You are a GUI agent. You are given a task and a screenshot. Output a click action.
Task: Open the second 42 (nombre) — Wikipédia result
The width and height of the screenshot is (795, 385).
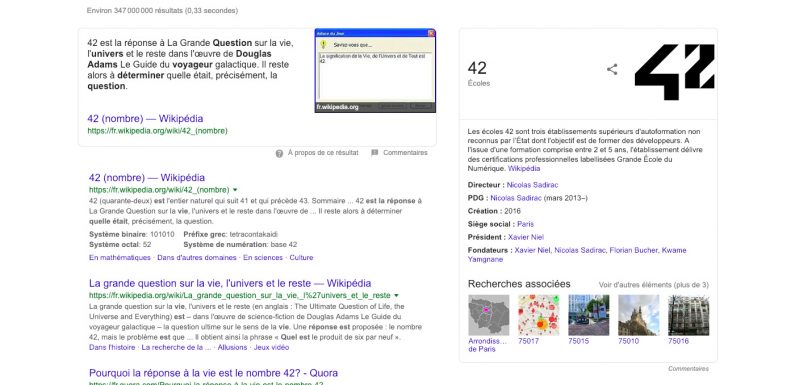pyautogui.click(x=147, y=178)
